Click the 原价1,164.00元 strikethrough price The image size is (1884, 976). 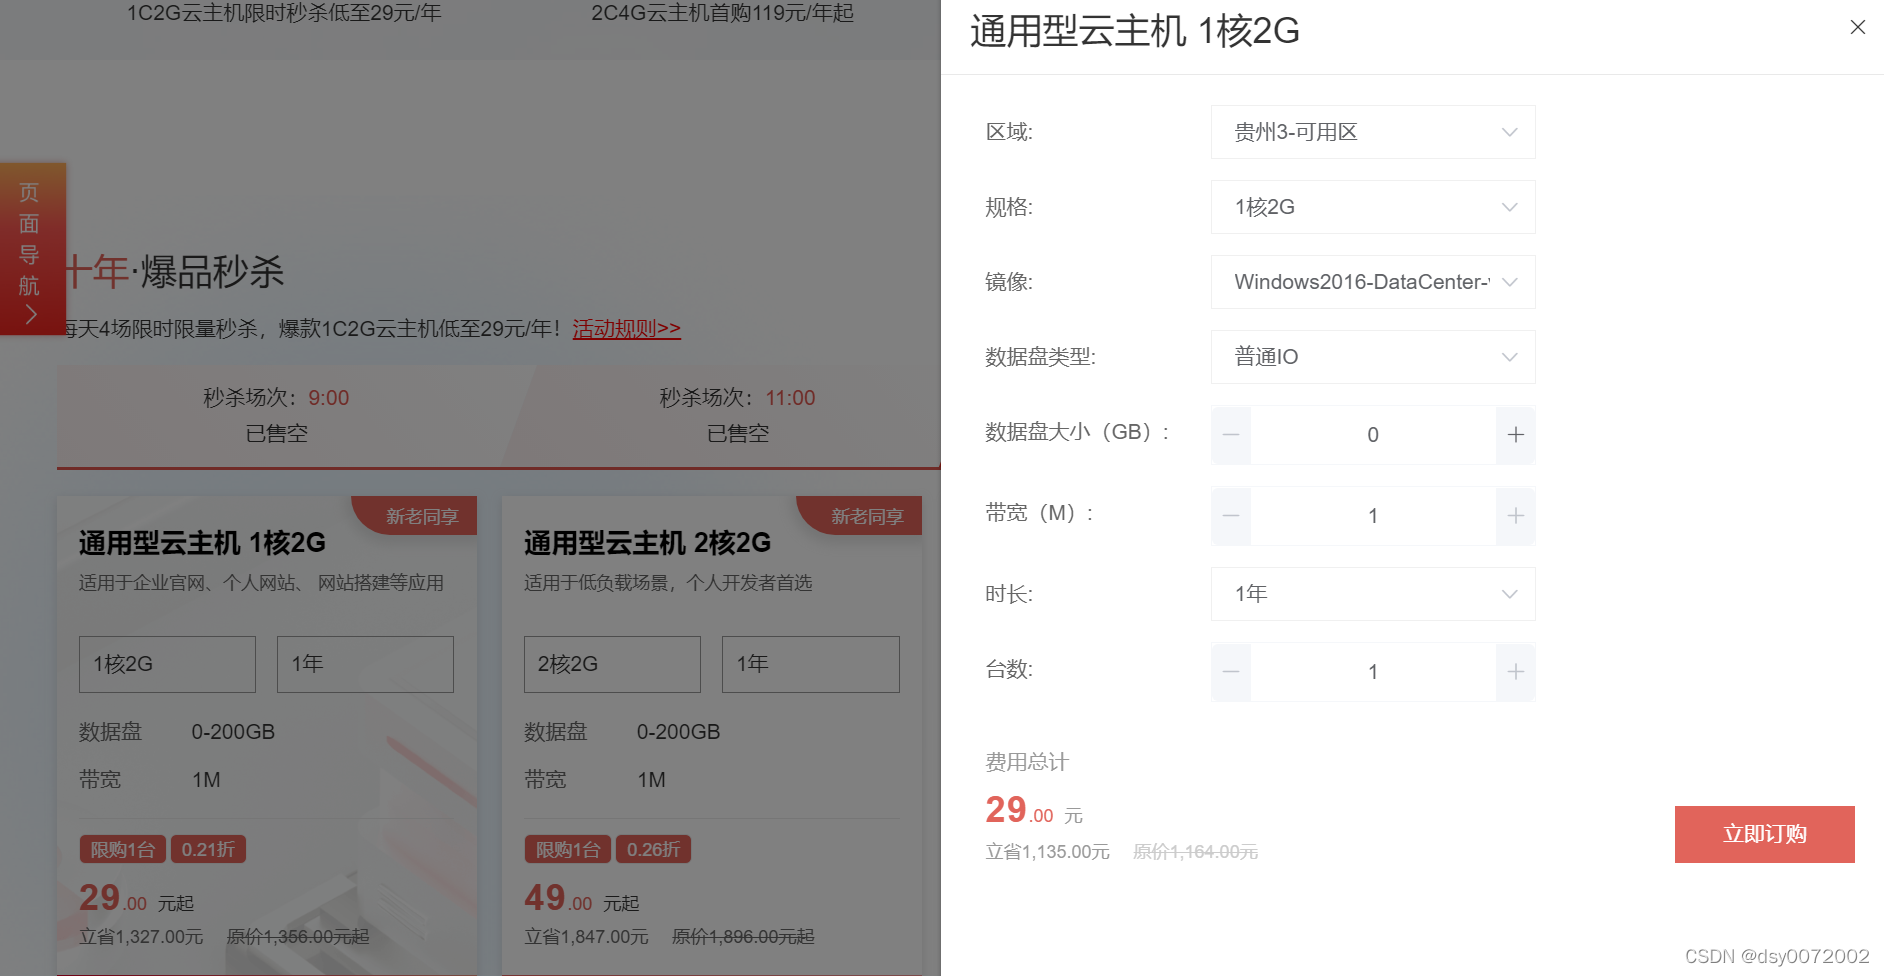coord(1195,852)
